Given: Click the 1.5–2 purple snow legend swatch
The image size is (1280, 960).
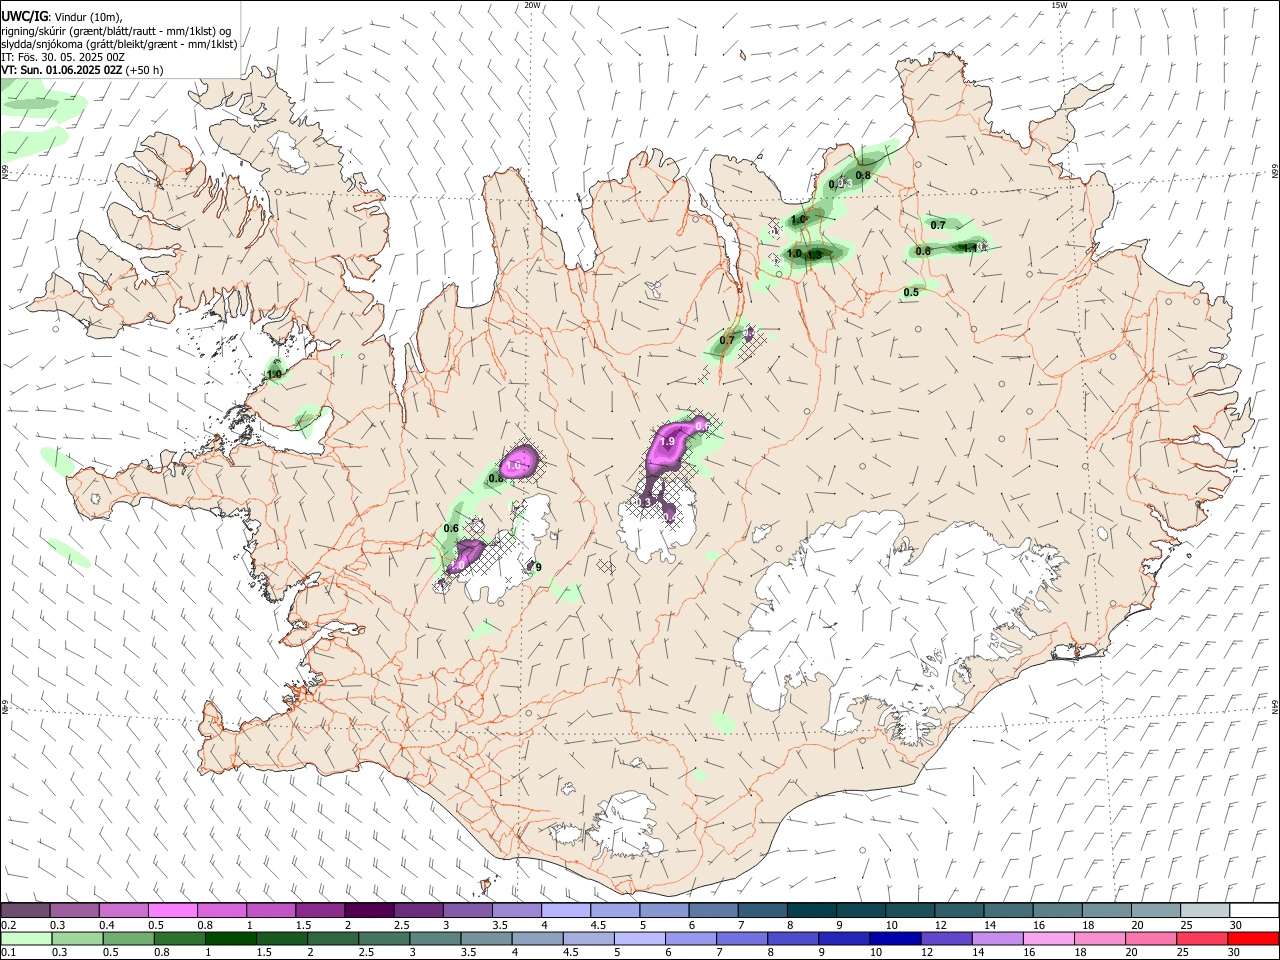Looking at the screenshot, I should (x=320, y=910).
